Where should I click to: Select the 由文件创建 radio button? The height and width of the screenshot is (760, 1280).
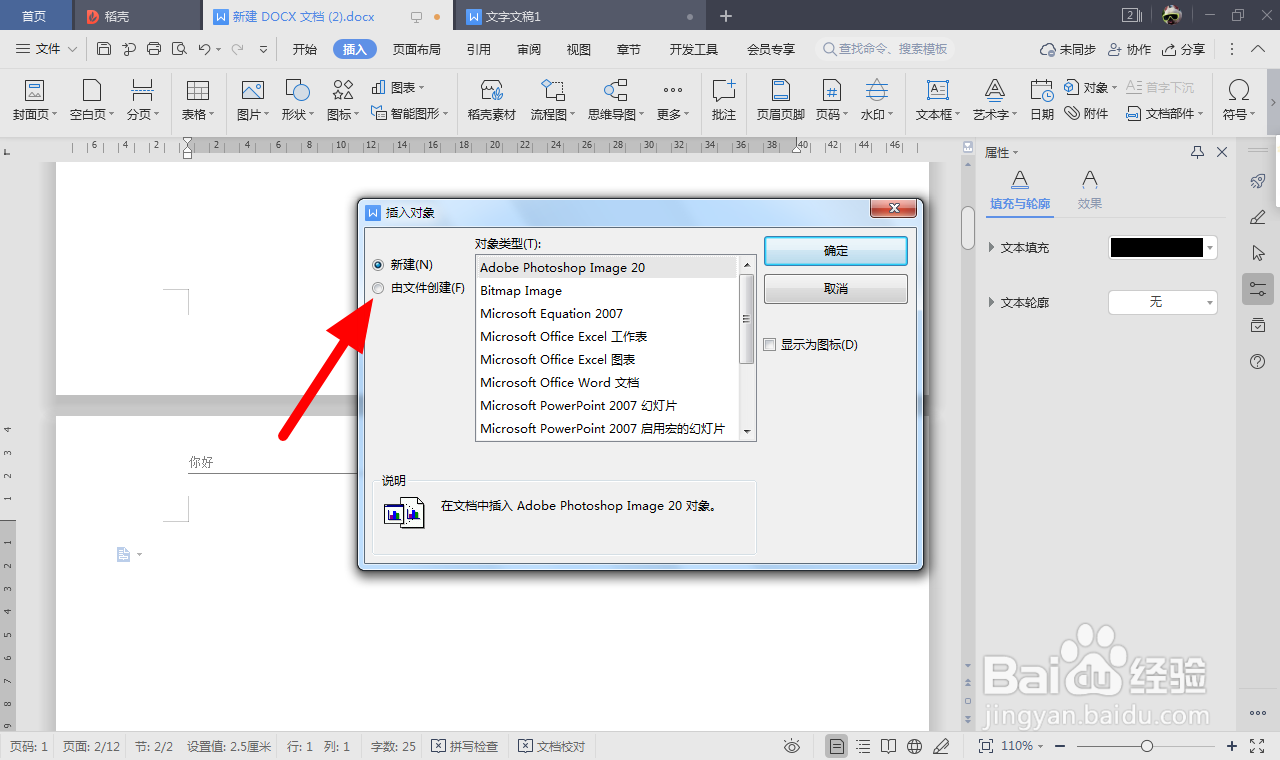click(378, 287)
